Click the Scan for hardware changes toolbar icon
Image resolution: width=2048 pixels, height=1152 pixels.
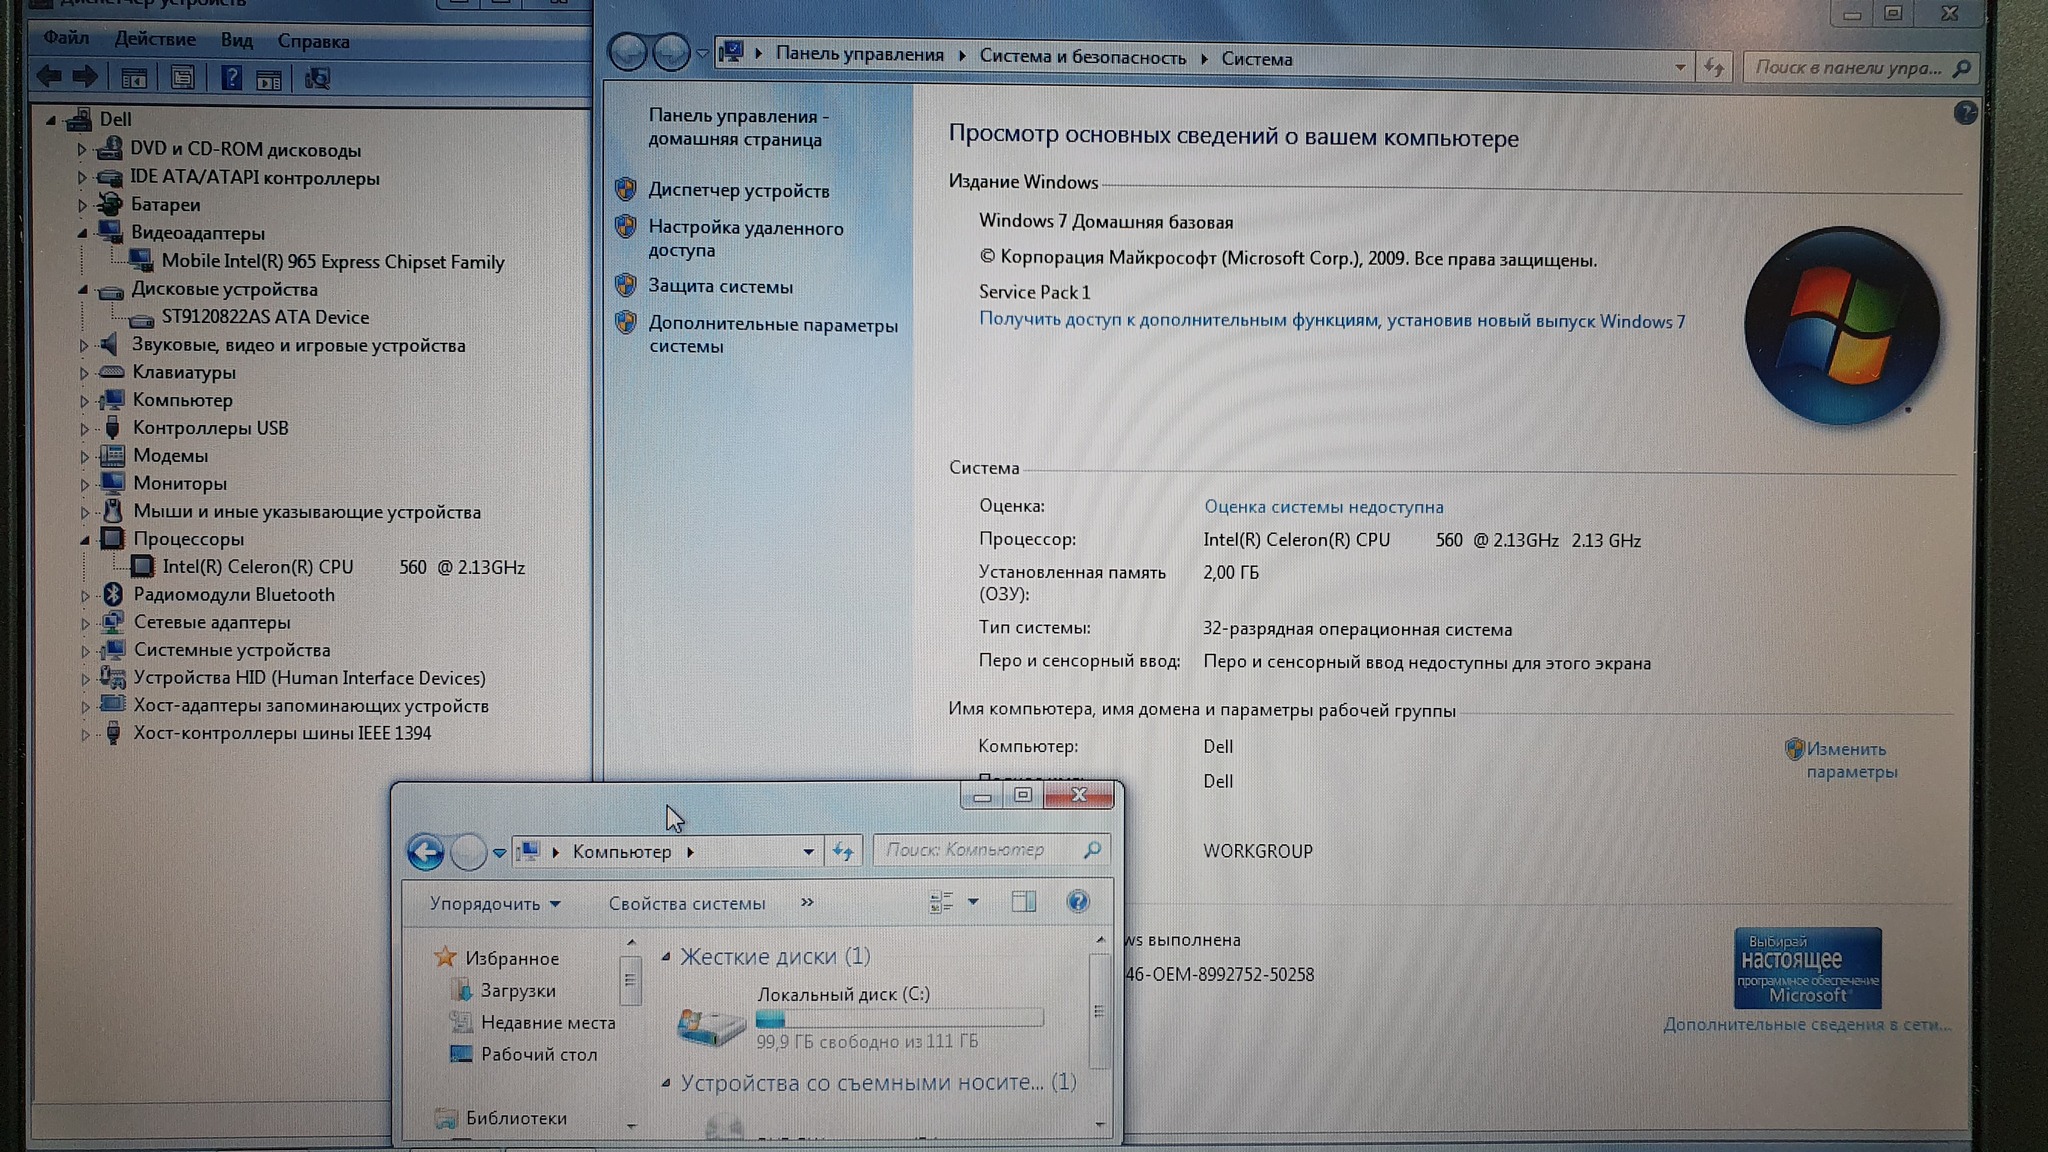[317, 78]
